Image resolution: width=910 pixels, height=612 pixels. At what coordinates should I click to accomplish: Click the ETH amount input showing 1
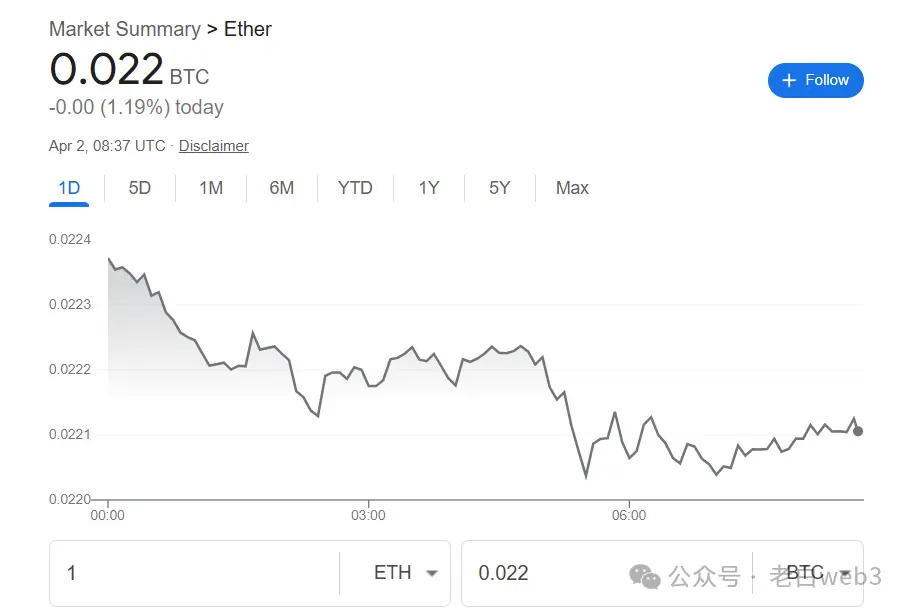(x=150, y=573)
